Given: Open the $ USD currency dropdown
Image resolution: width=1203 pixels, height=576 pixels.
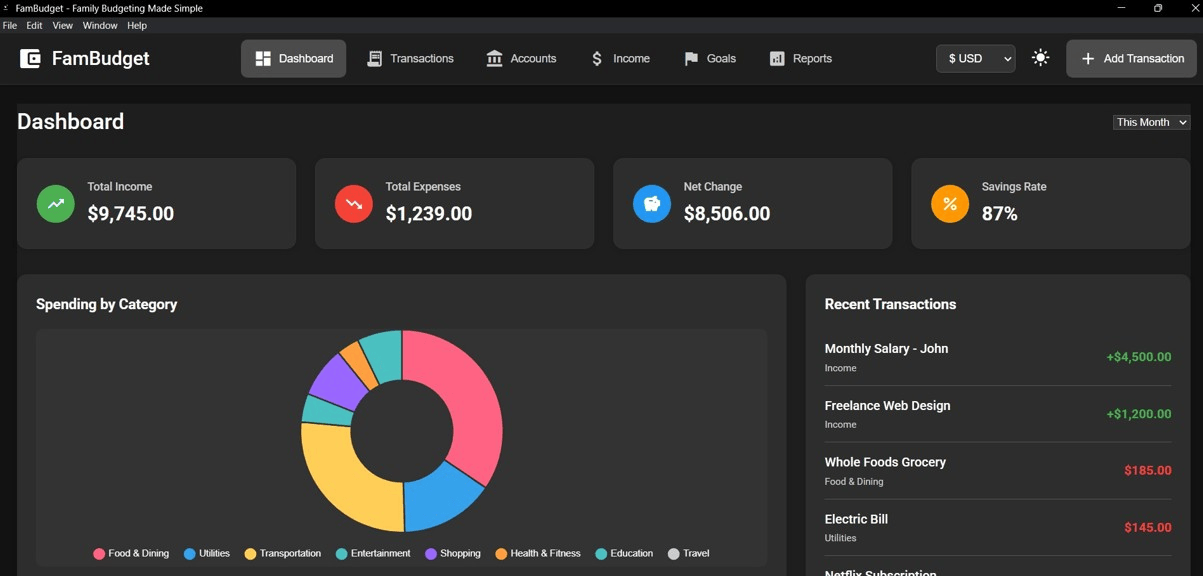Looking at the screenshot, I should click(x=975, y=58).
